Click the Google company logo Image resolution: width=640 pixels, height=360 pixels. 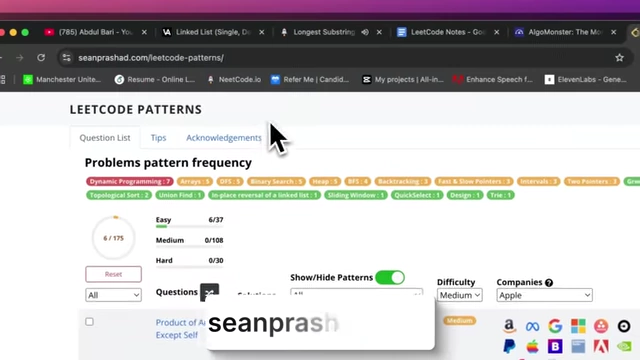coord(555,326)
